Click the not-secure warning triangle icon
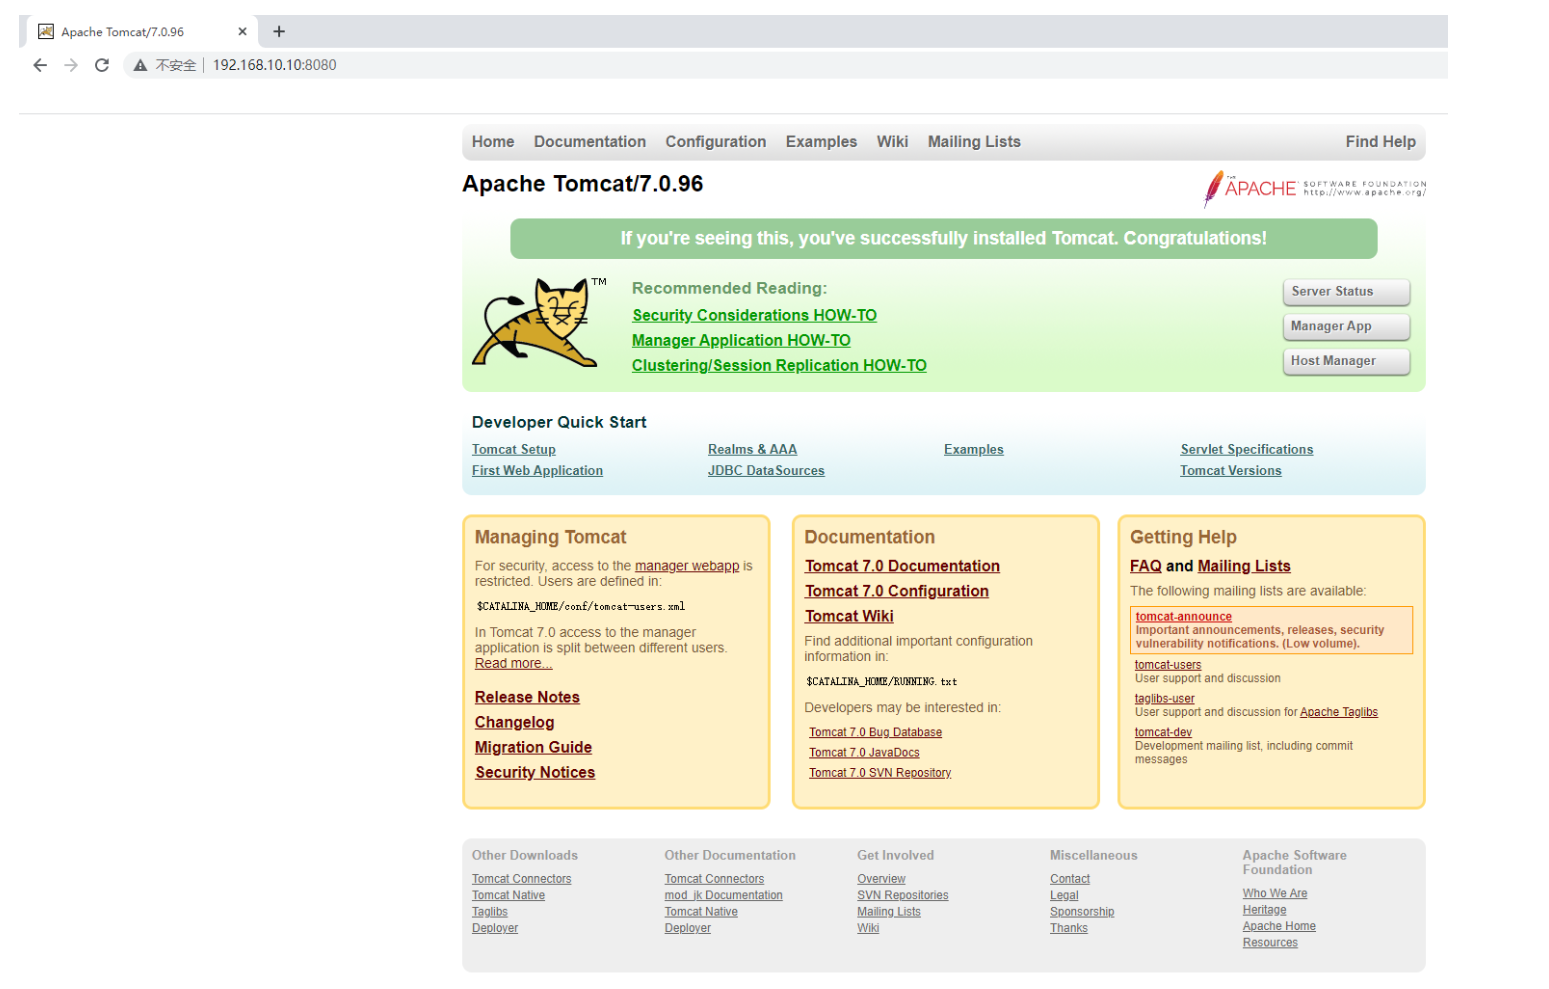The image size is (1549, 989). [x=140, y=65]
